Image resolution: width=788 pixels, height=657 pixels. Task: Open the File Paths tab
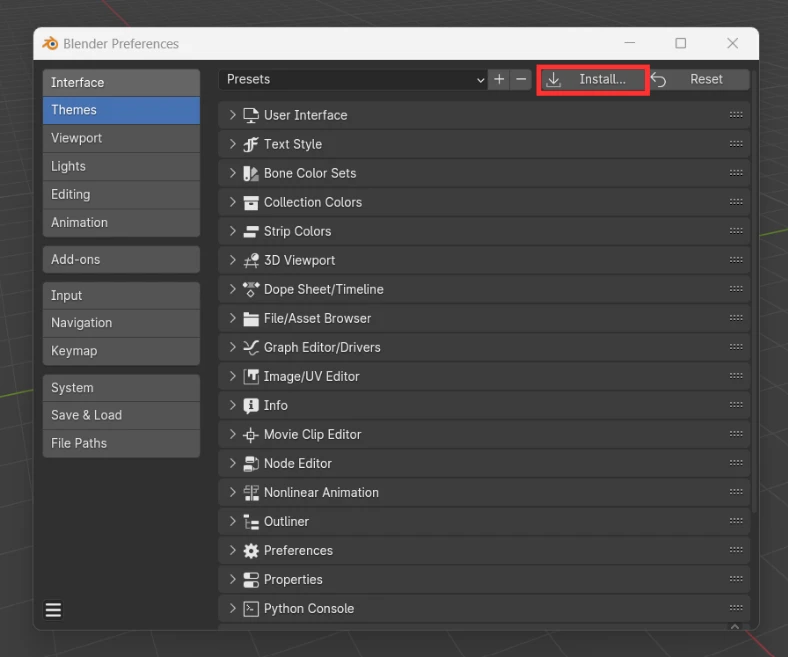click(121, 443)
